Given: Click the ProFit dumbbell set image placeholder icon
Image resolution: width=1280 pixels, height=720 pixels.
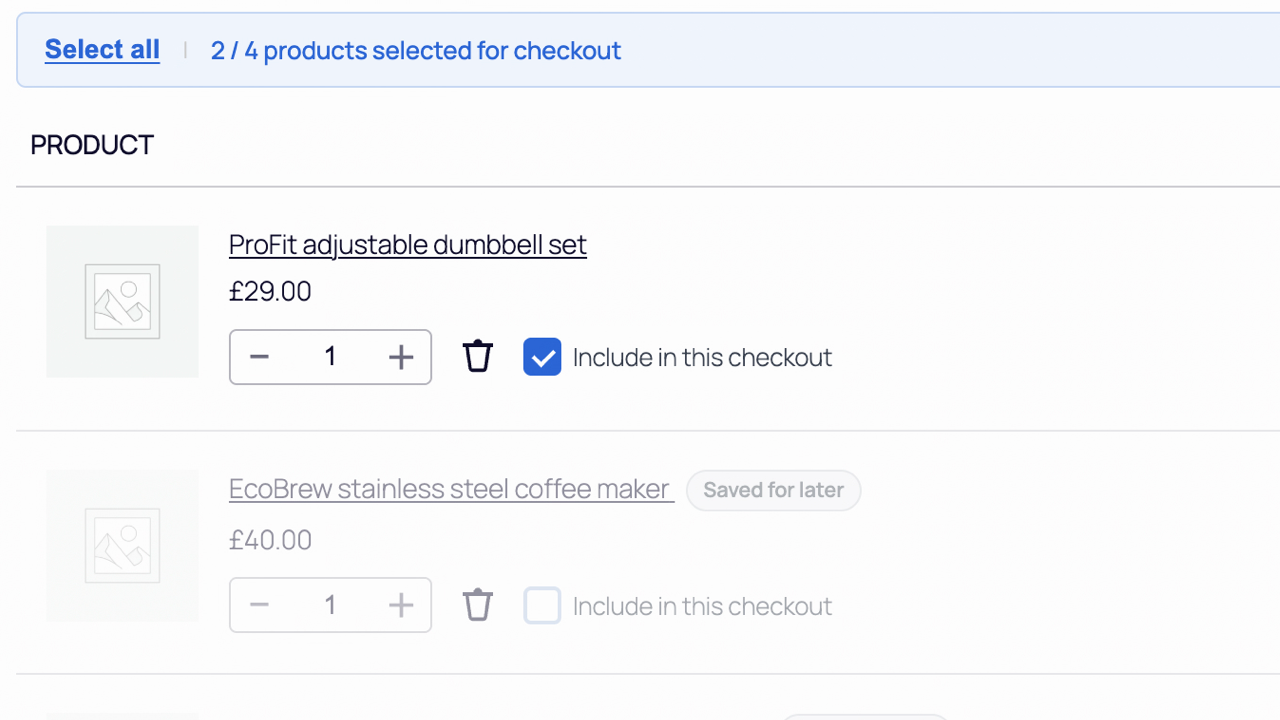Looking at the screenshot, I should (x=122, y=301).
